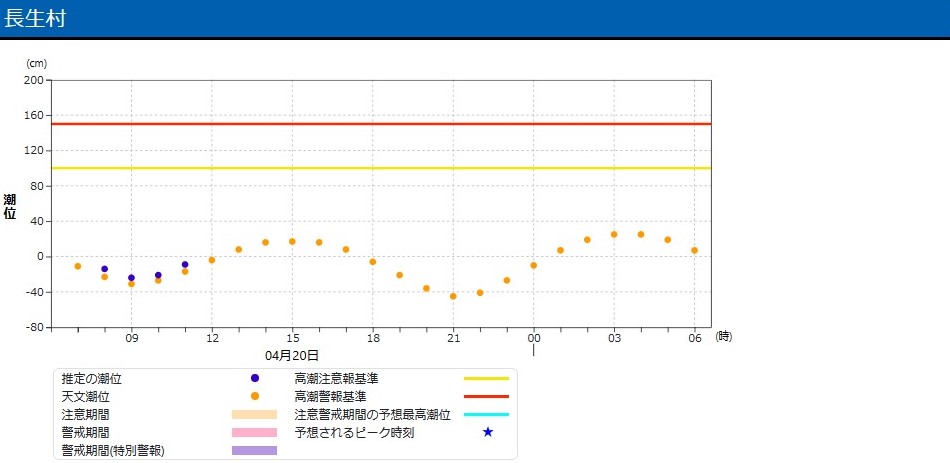Select the orange astronomical tide dot at 09 o'clock
Image resolution: width=950 pixels, height=463 pixels.
[x=131, y=284]
